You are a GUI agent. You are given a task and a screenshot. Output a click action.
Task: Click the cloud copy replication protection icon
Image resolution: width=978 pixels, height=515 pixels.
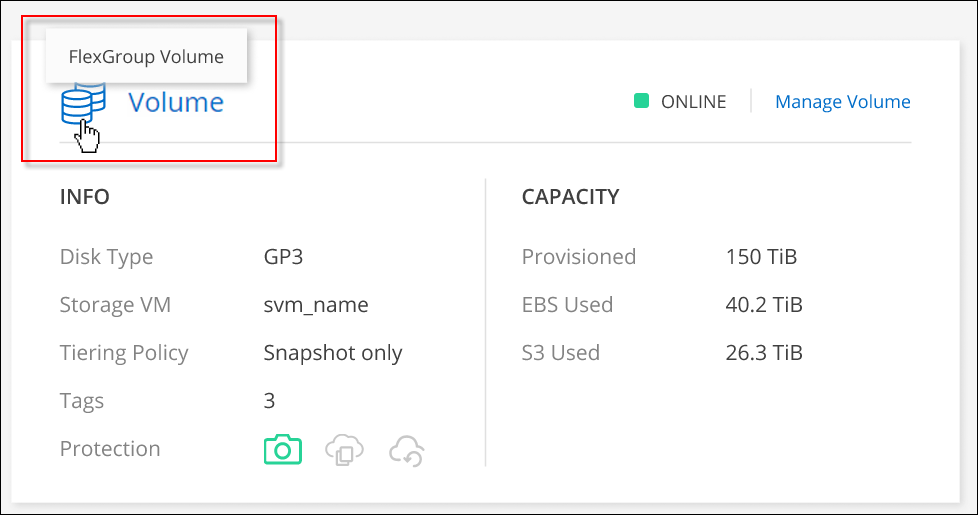[344, 450]
